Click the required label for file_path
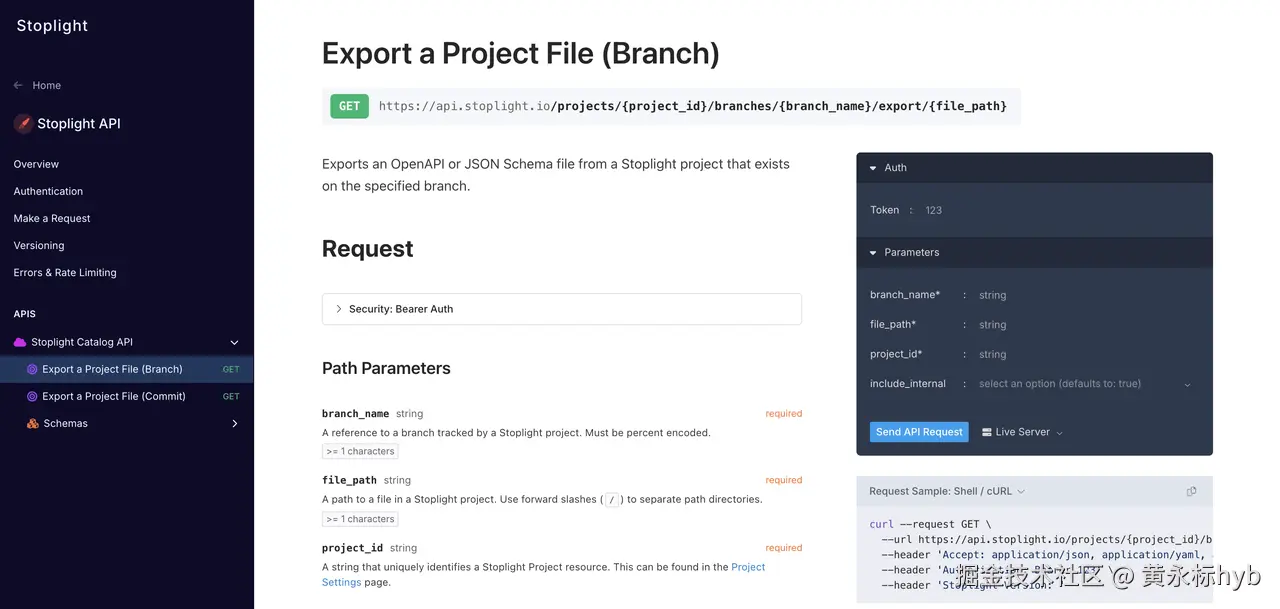The width and height of the screenshot is (1280, 609). pos(784,480)
